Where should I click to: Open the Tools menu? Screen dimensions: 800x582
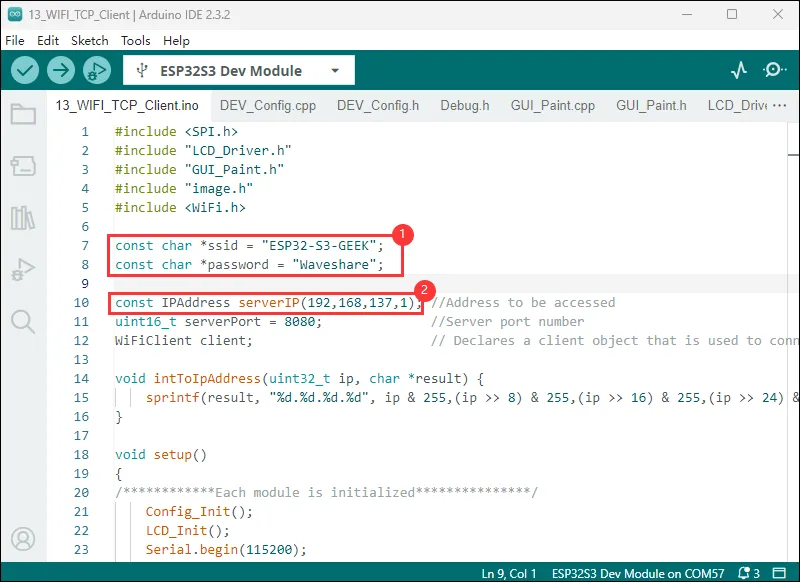[136, 41]
